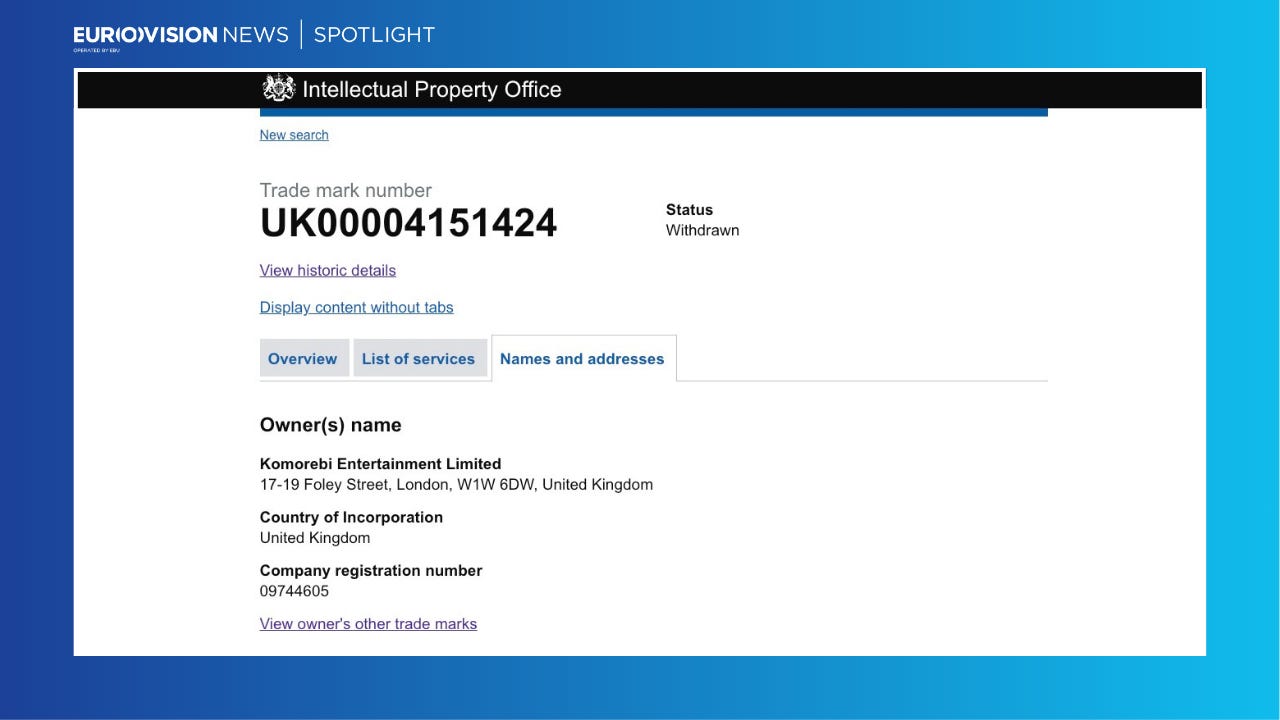1280x720 pixels.
Task: Click company registration number 09744605
Action: (295, 591)
